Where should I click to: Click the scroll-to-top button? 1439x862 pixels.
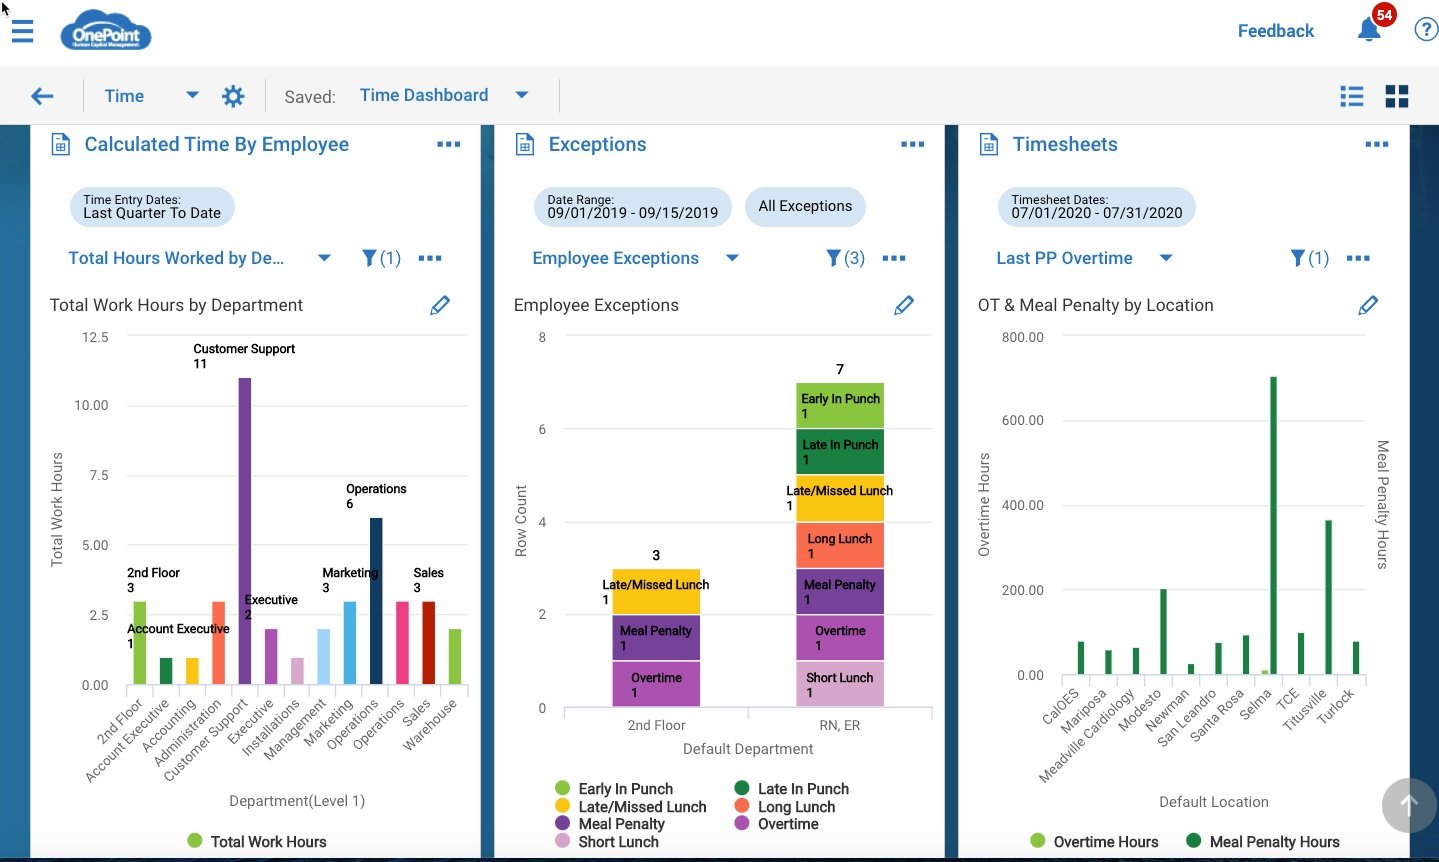click(1408, 805)
